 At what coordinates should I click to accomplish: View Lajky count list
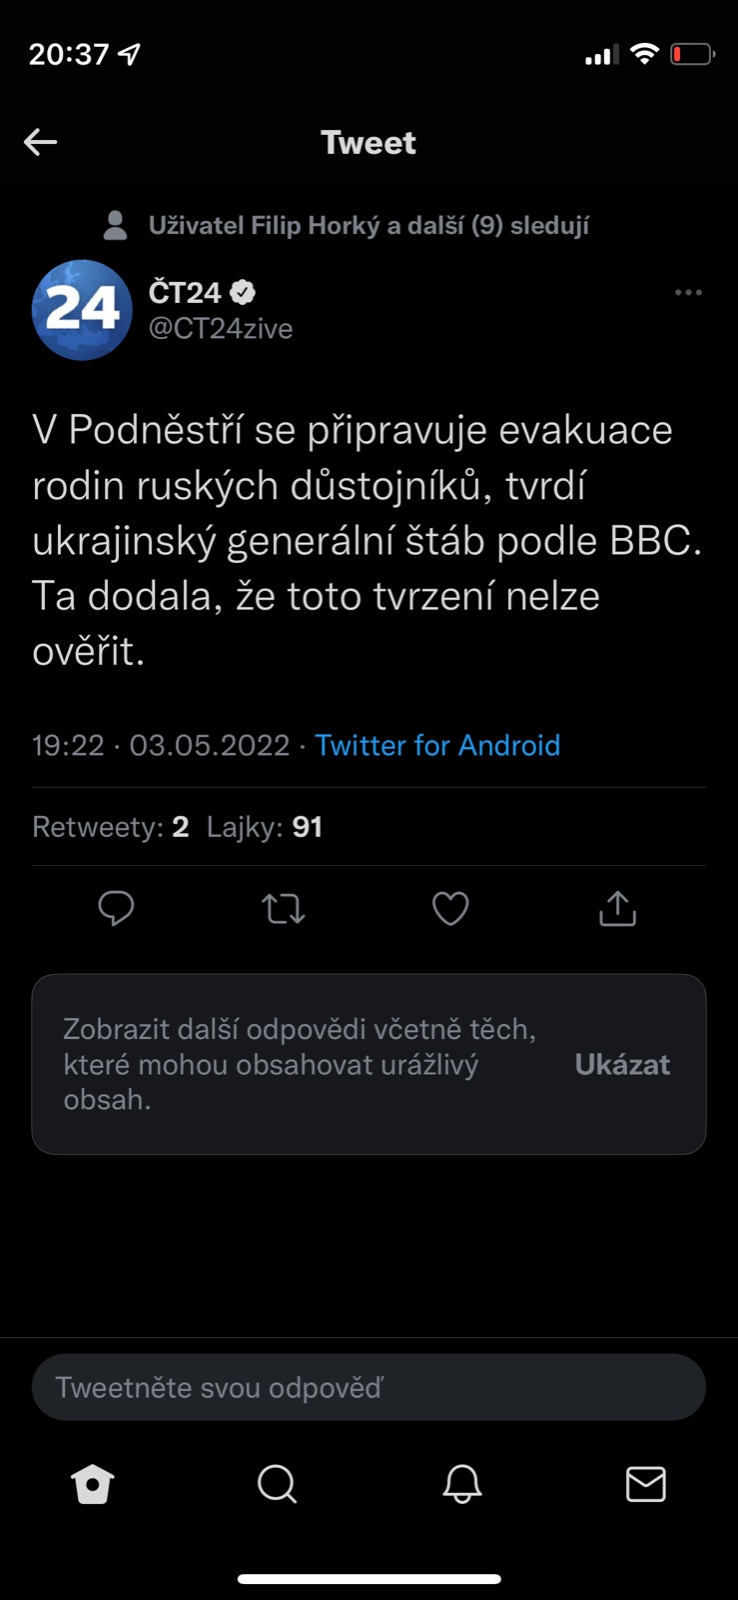click(x=264, y=827)
